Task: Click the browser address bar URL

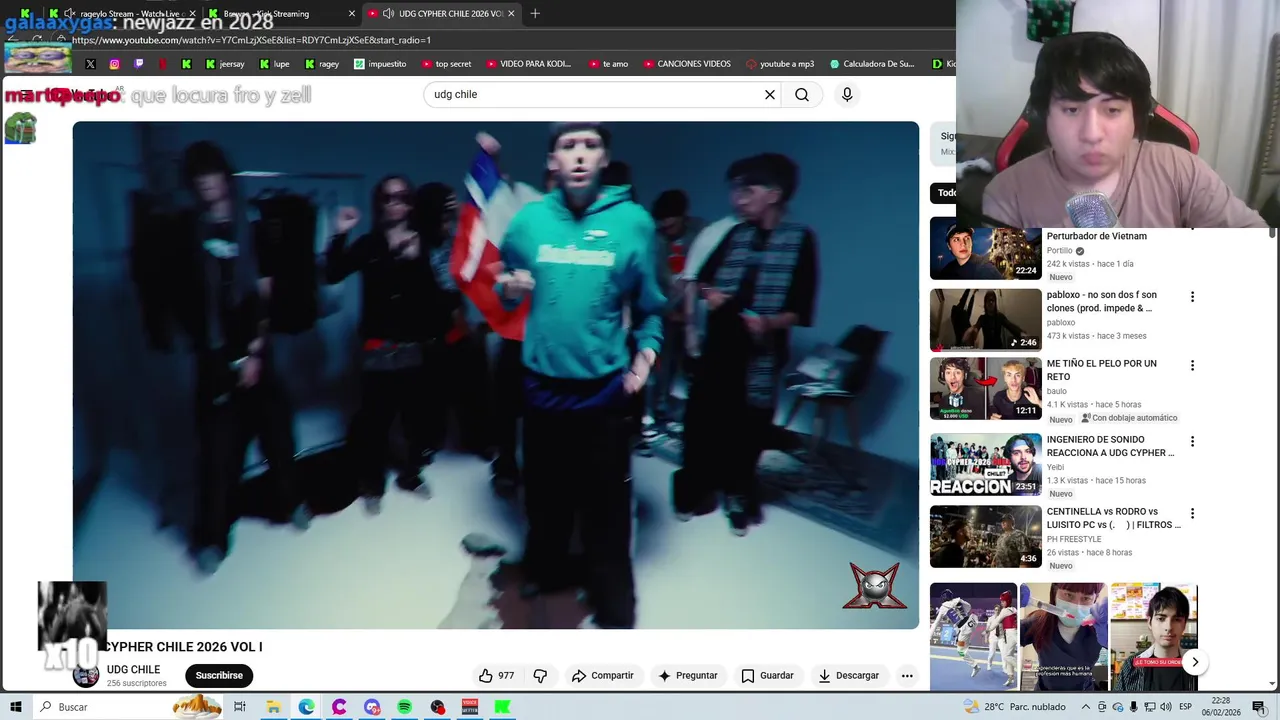Action: click(251, 40)
